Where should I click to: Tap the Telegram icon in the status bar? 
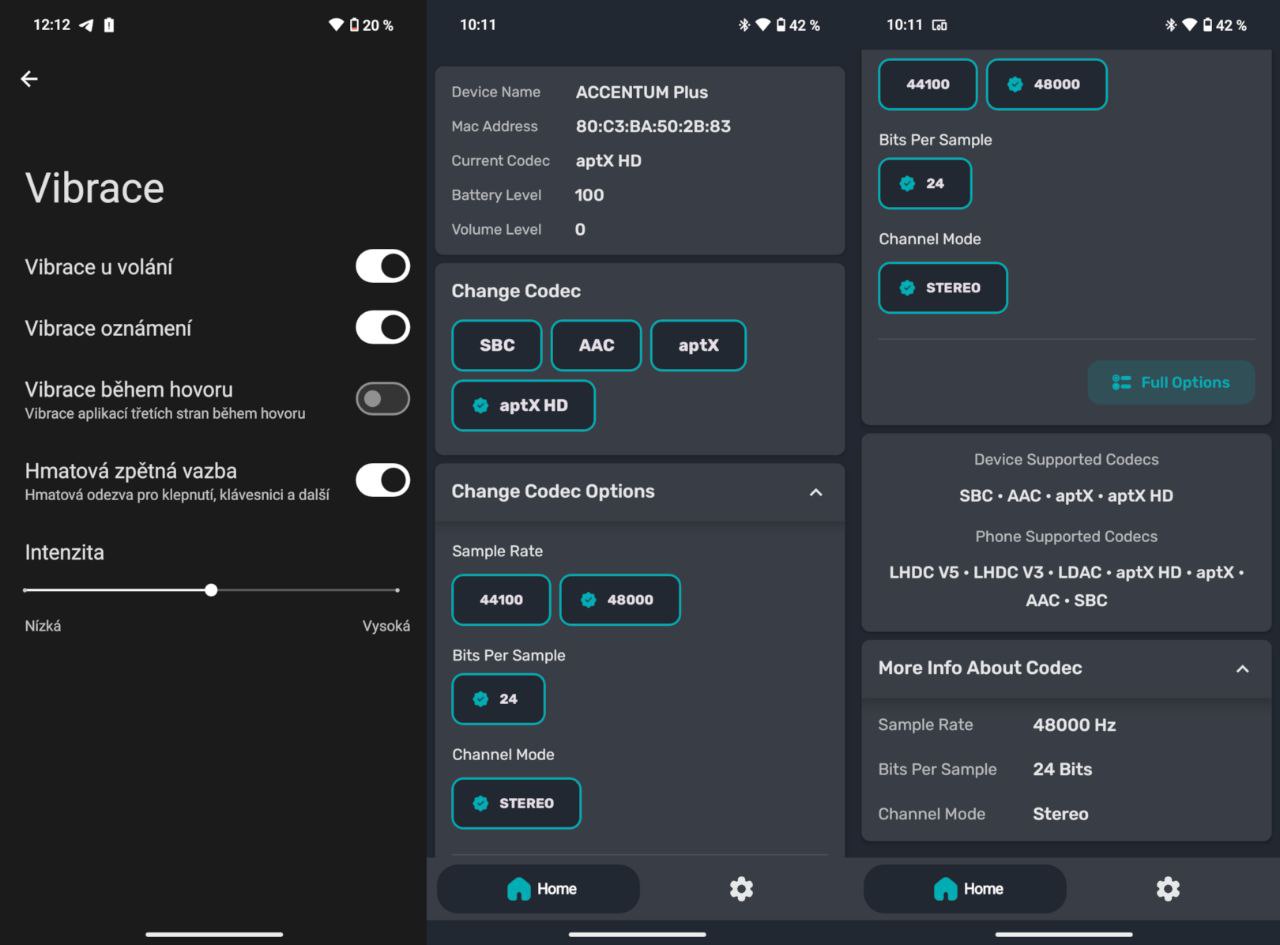(87, 25)
